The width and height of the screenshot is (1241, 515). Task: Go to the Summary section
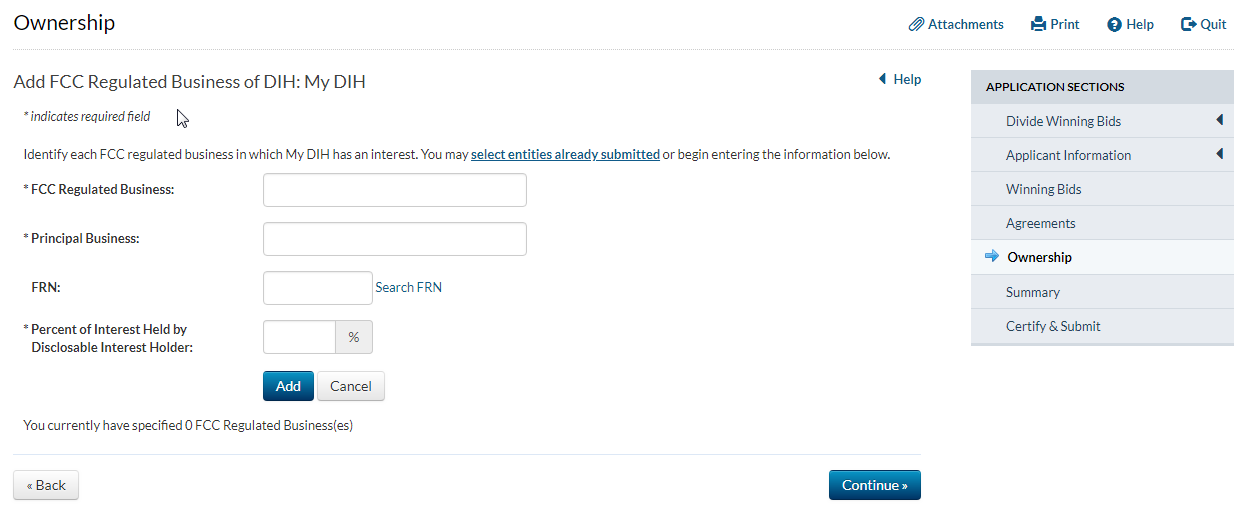coord(1032,292)
